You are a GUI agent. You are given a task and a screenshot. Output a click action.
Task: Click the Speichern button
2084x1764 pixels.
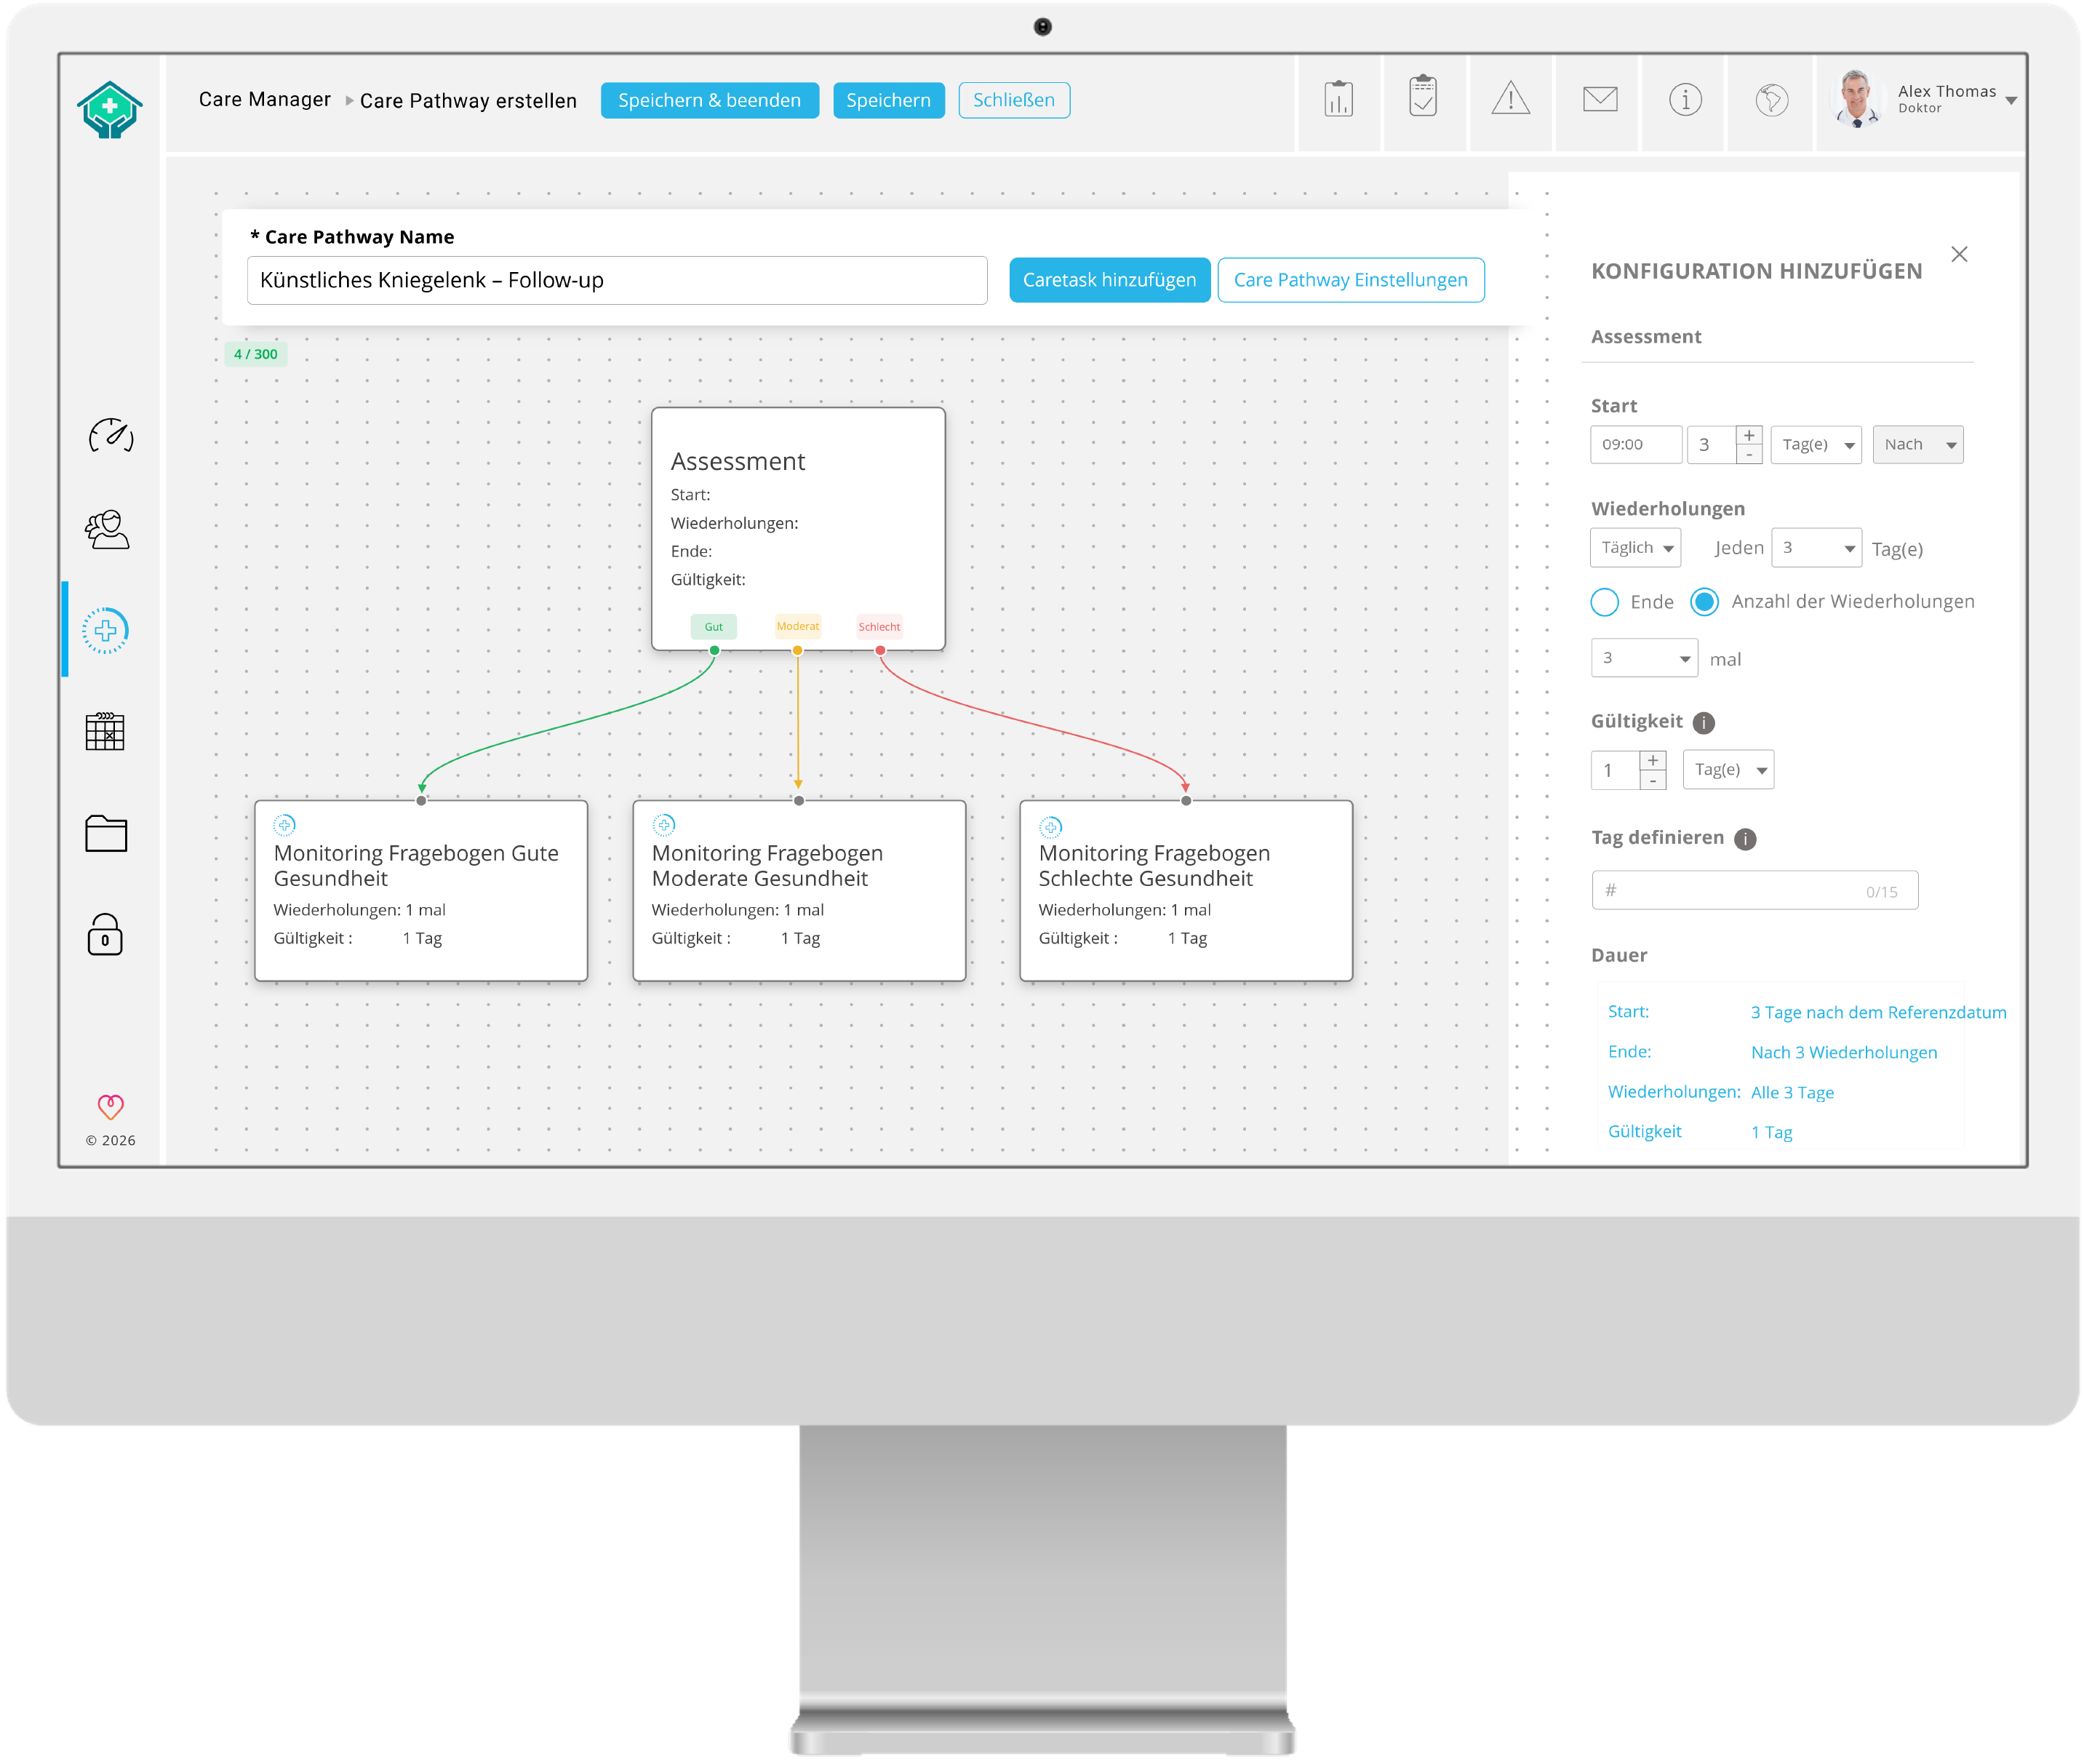pos(888,100)
